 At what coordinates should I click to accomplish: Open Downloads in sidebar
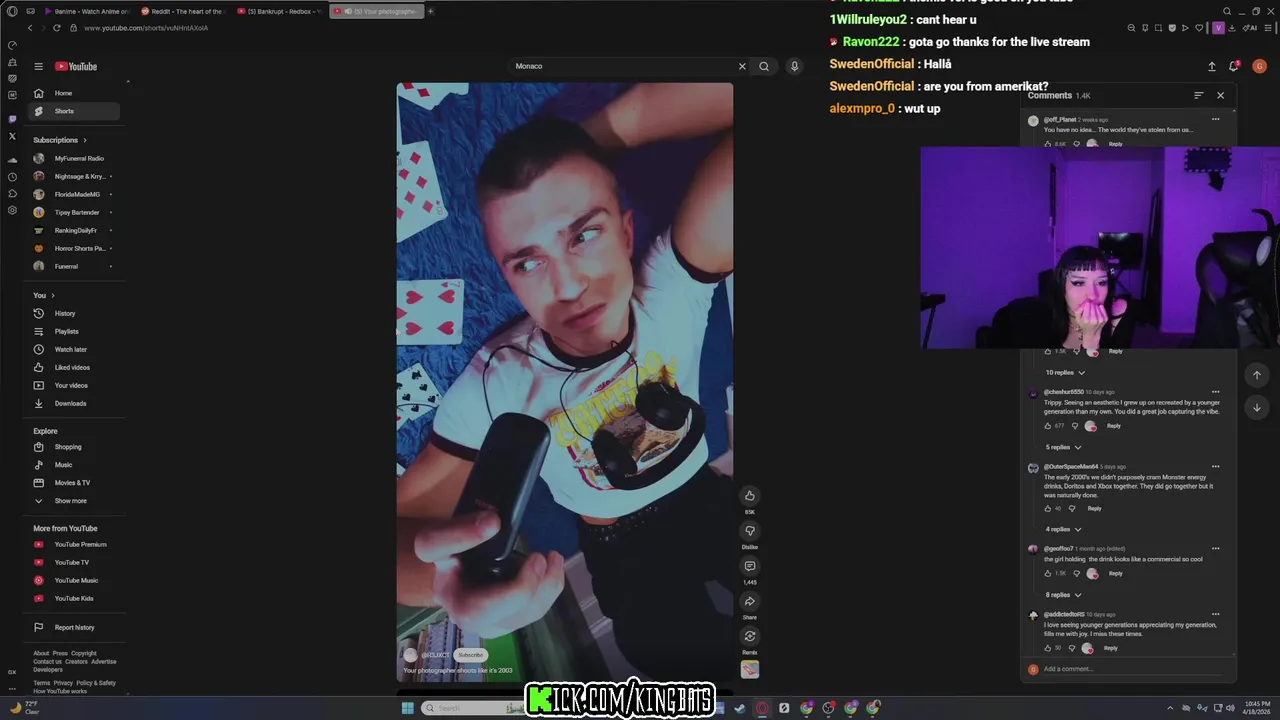pyautogui.click(x=75, y=403)
